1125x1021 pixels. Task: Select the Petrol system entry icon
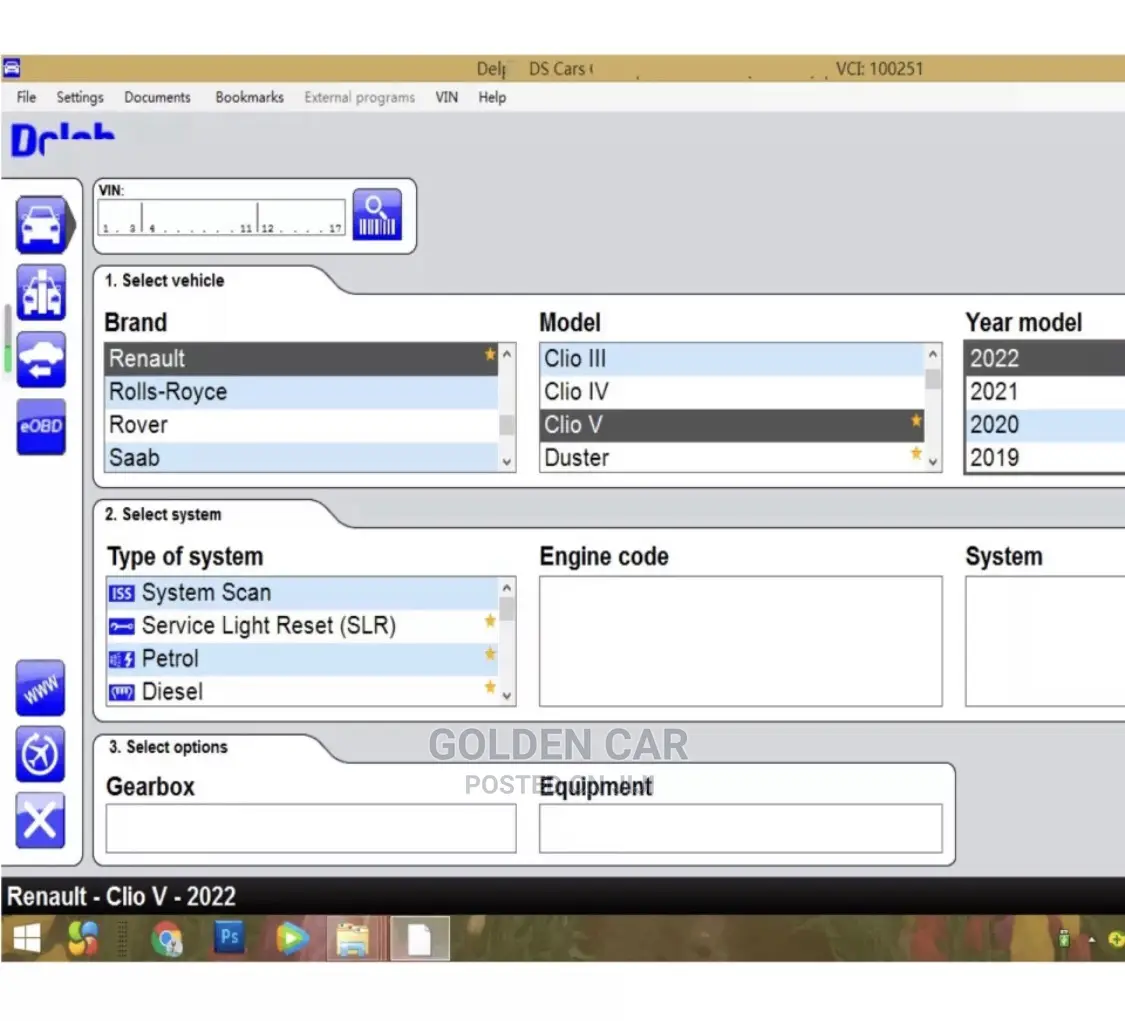click(124, 658)
